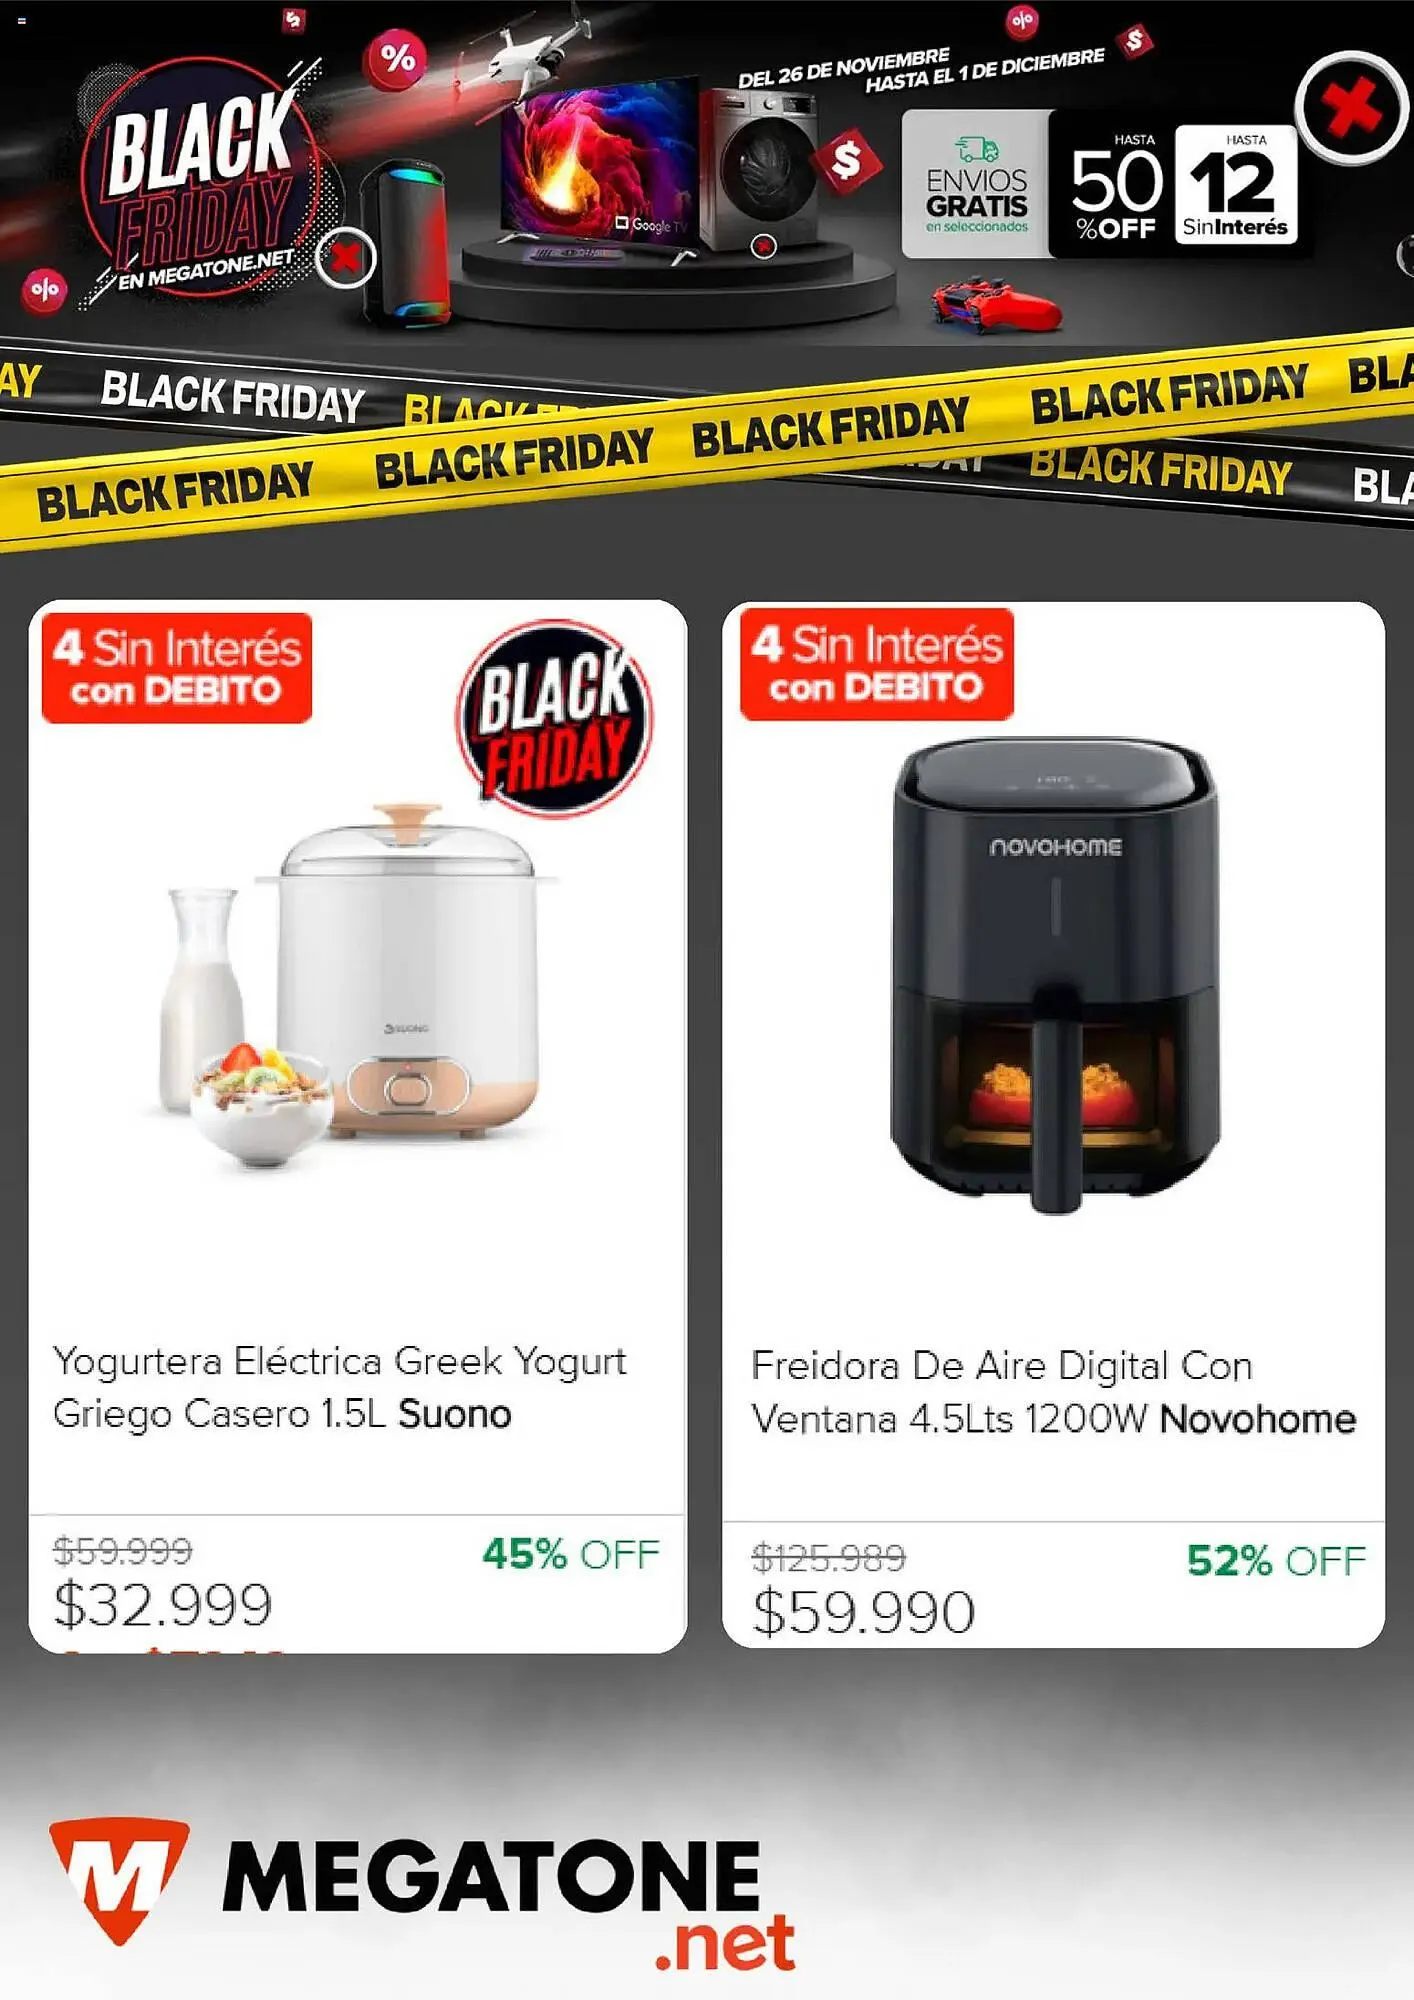This screenshot has height=2000, width=1414.
Task: Open Freidora De Aire Digital Novohome title
Action: pos(1053,1392)
